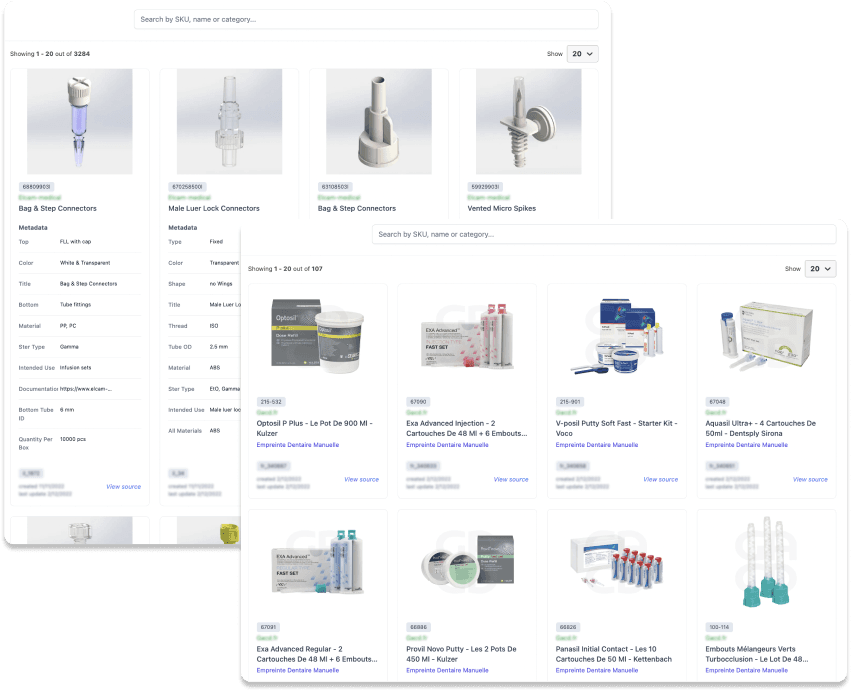Click View source in V-posil Putty card

tap(661, 480)
